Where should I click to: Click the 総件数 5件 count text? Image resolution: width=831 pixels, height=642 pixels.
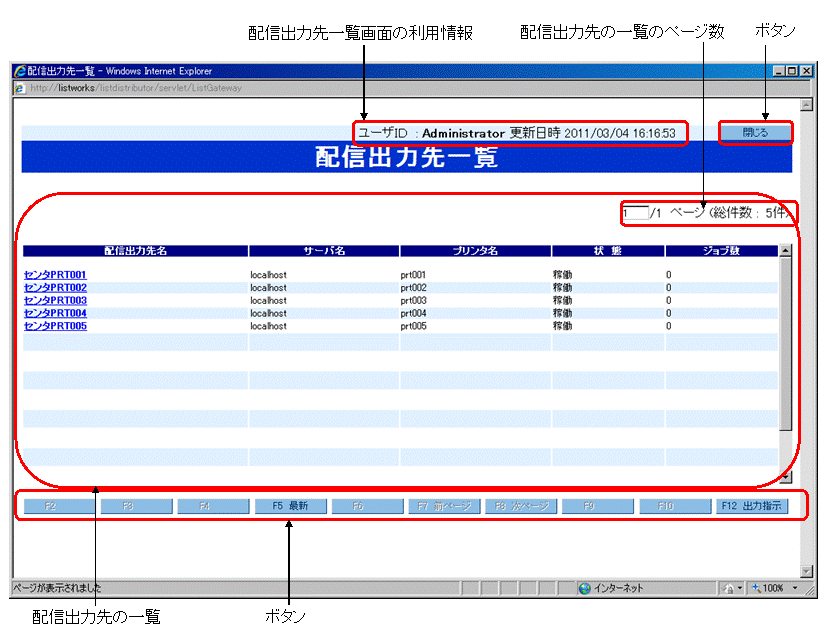coord(749,213)
